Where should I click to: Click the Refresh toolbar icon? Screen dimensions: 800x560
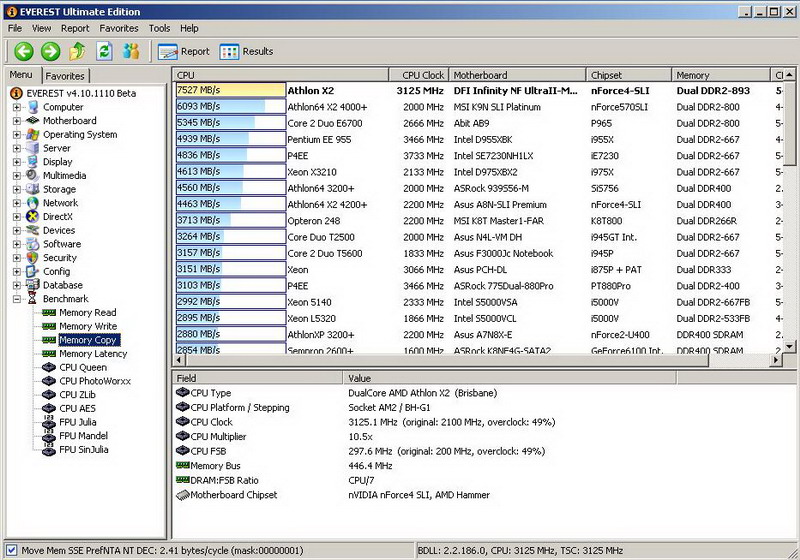[x=104, y=51]
